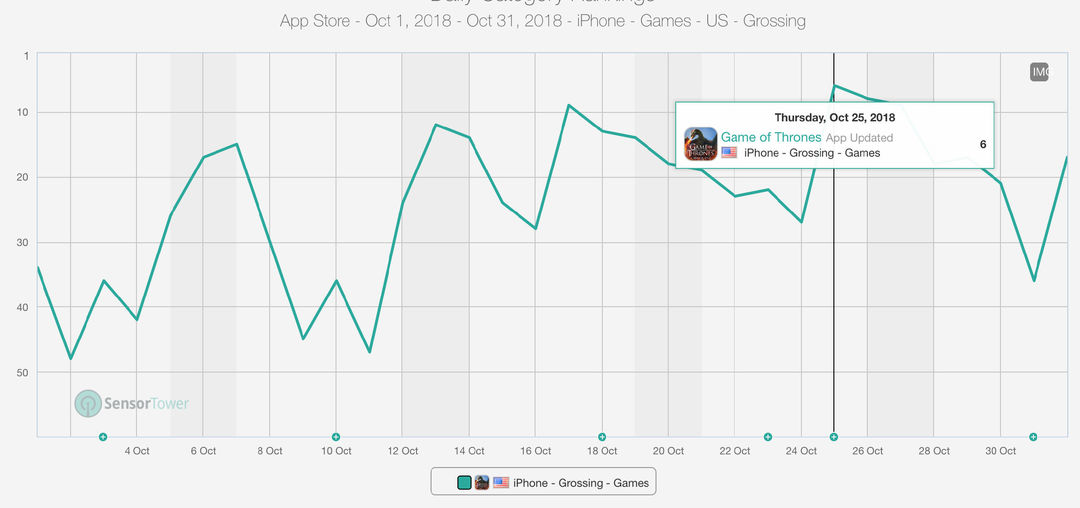Select the app update marker at 31 Oct

tap(1033, 437)
